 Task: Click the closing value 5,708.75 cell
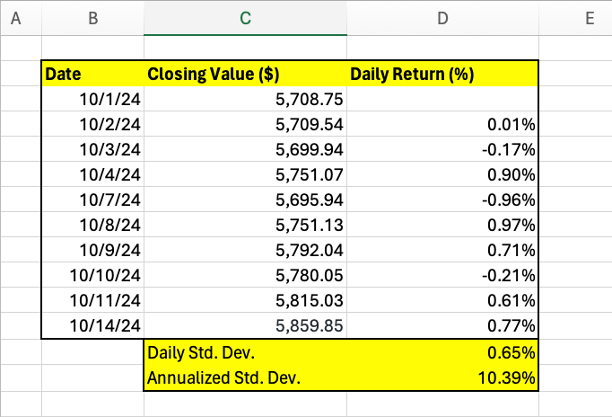click(x=245, y=99)
